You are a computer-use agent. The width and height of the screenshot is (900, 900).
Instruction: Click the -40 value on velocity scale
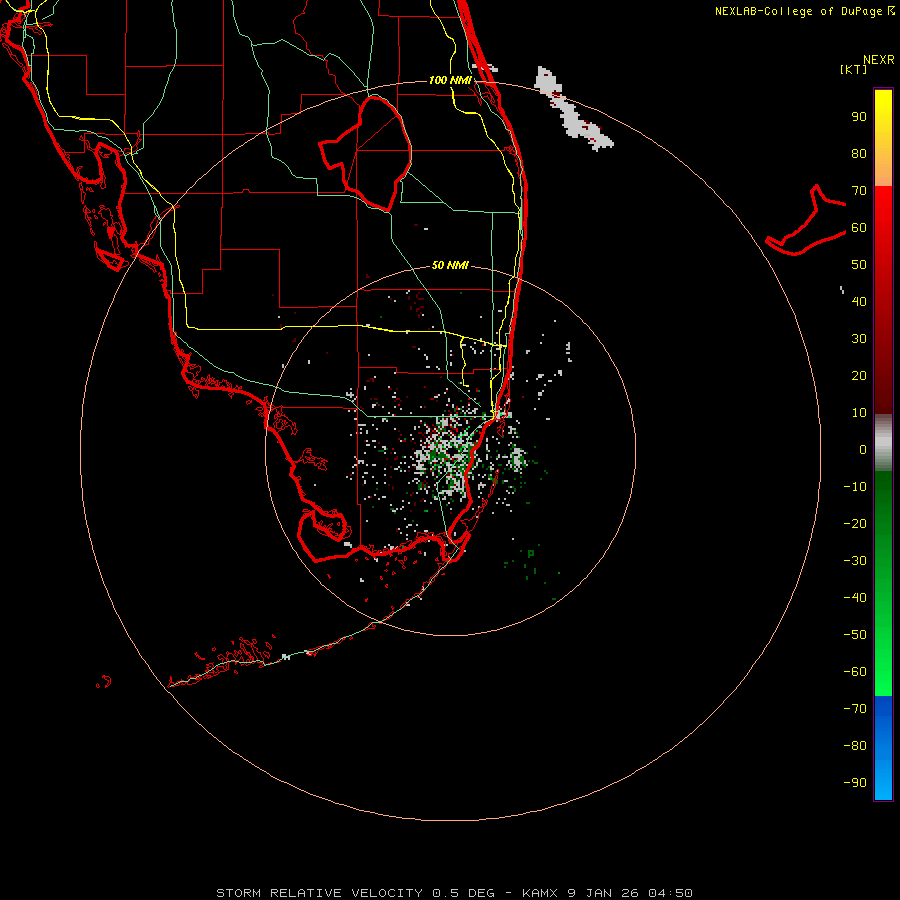click(x=855, y=598)
